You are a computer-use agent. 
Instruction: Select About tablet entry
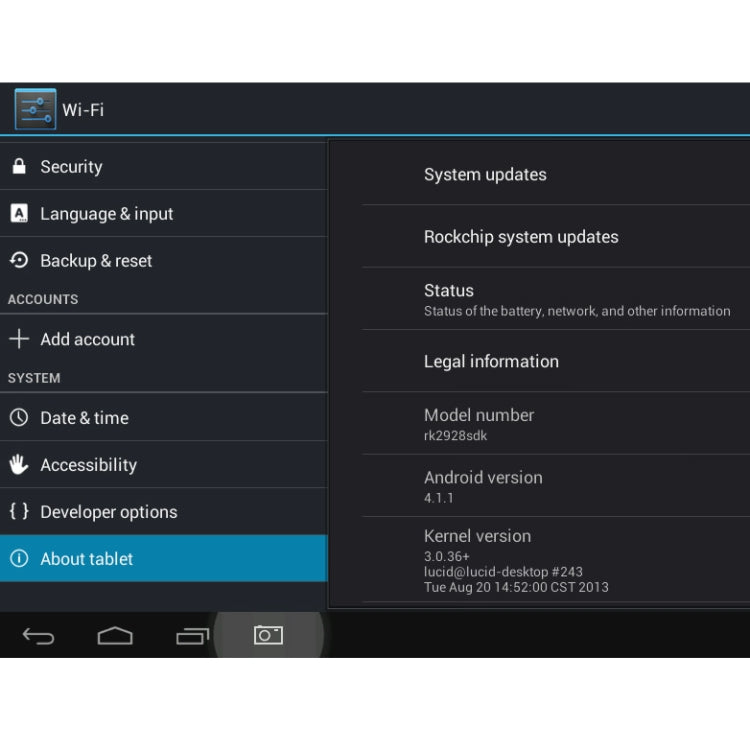[x=164, y=558]
